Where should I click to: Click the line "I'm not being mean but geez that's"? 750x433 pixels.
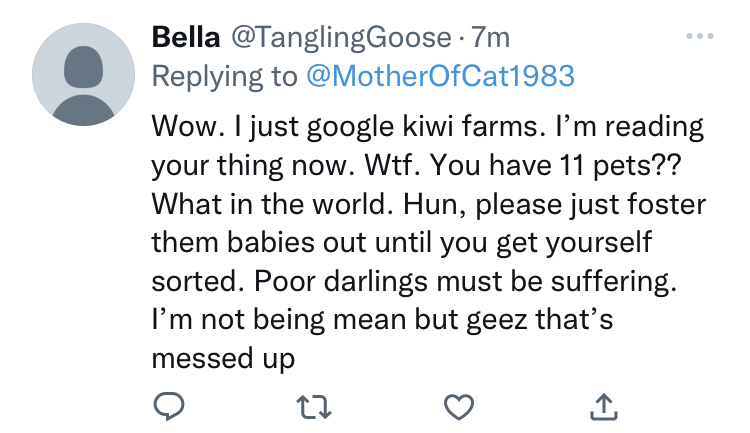click(382, 320)
